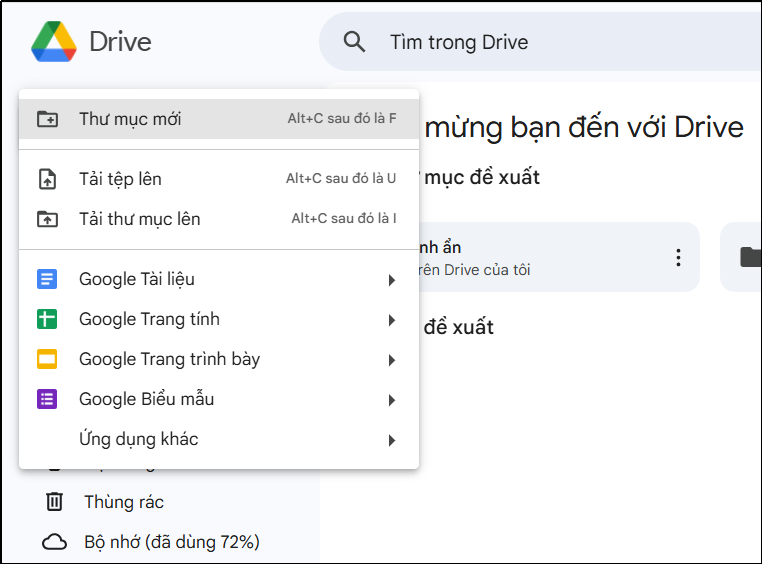
Task: Open Thùng rác in sidebar
Action: [124, 502]
